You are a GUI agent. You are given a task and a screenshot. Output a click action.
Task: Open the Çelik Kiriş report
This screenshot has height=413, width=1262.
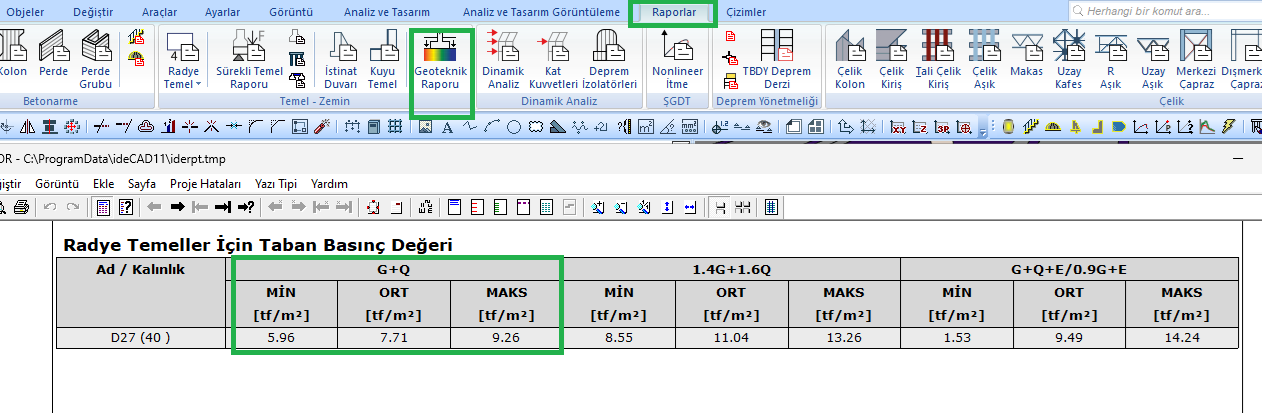point(891,60)
